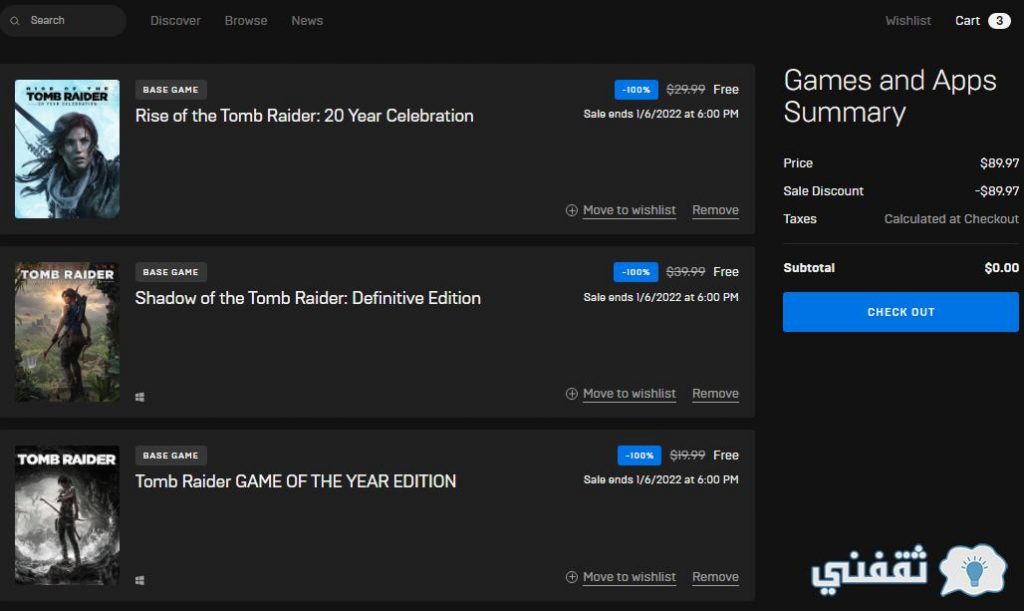Go to the Wishlist page
This screenshot has width=1024, height=611.
pyautogui.click(x=908, y=21)
